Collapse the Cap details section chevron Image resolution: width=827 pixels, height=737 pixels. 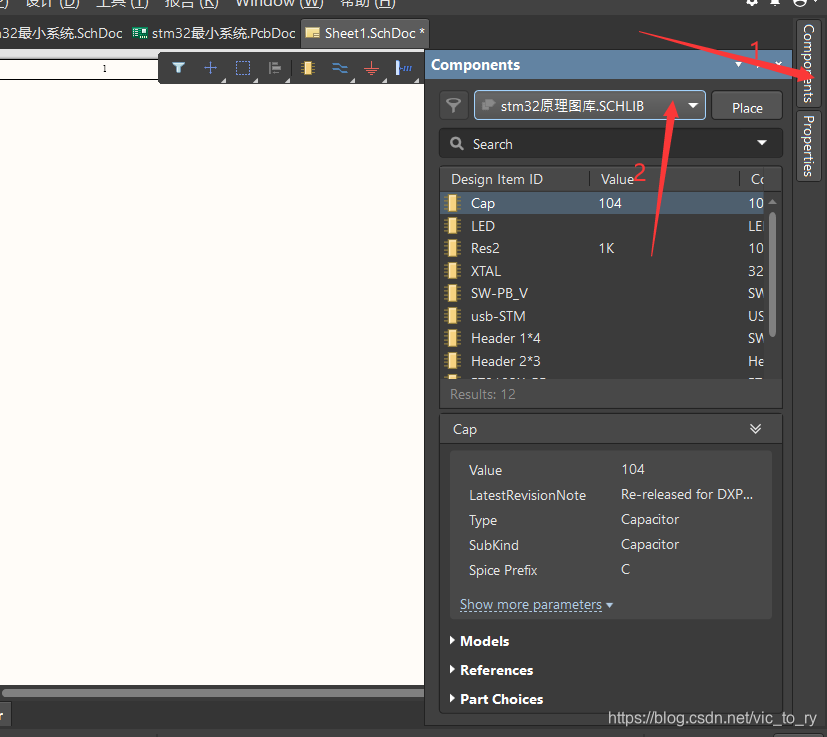tap(755, 428)
